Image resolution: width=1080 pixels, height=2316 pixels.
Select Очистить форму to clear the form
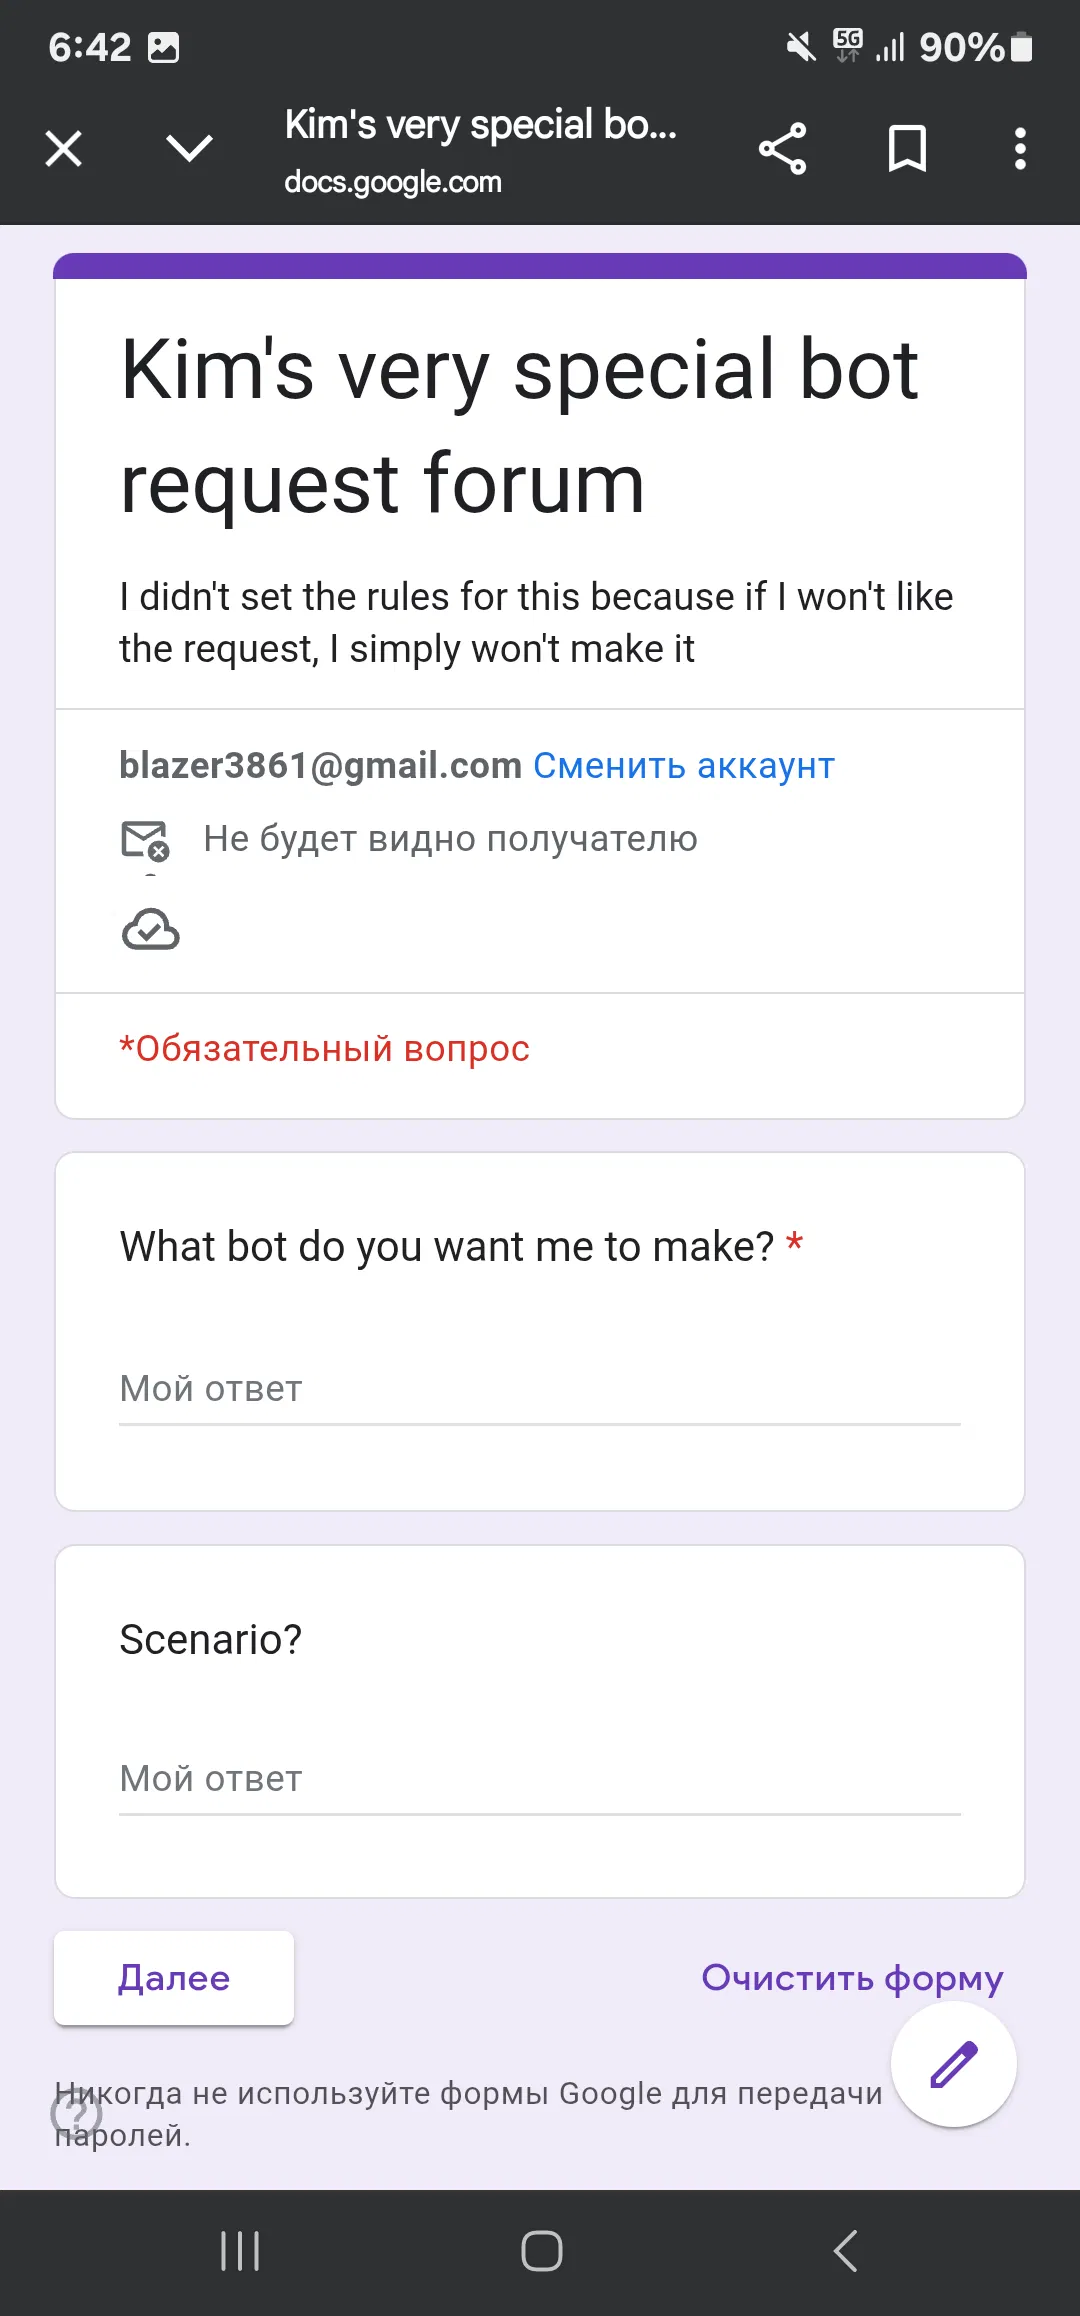(852, 1978)
